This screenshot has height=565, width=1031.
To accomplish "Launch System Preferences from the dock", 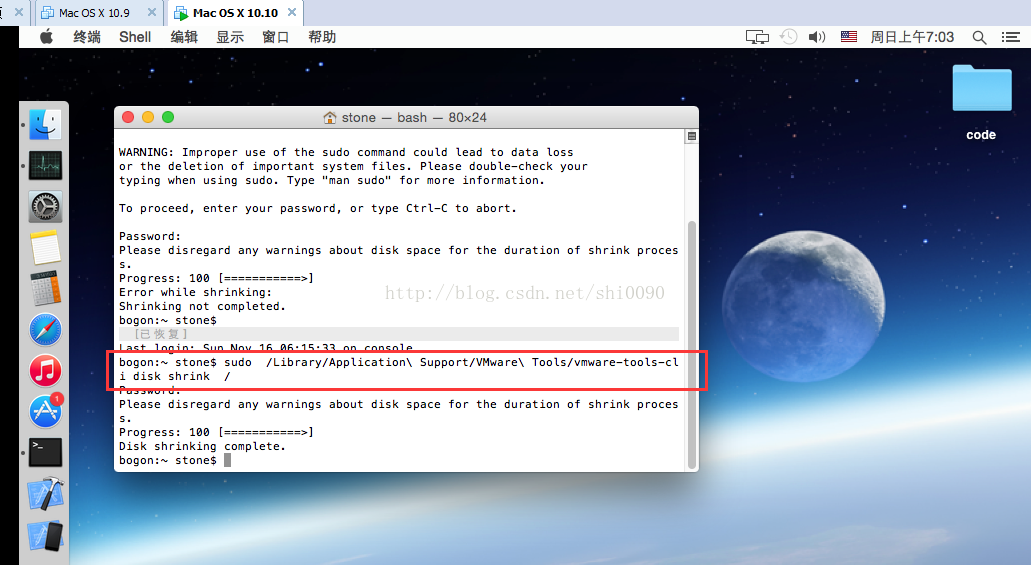I will 45,207.
